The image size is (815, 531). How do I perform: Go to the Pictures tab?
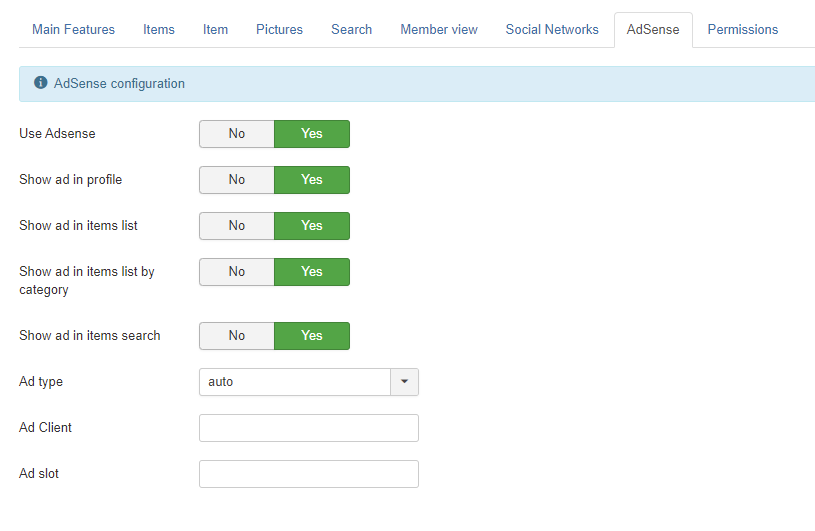[x=279, y=30]
